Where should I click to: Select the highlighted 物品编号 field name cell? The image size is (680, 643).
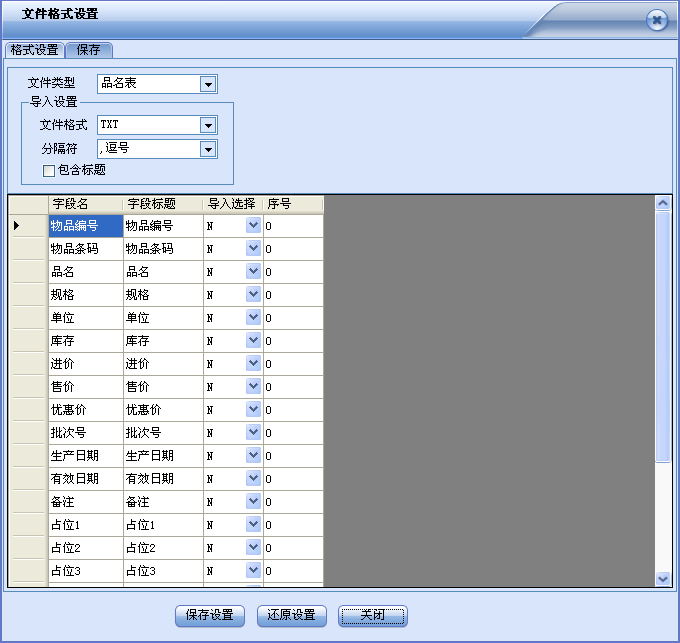[86, 226]
